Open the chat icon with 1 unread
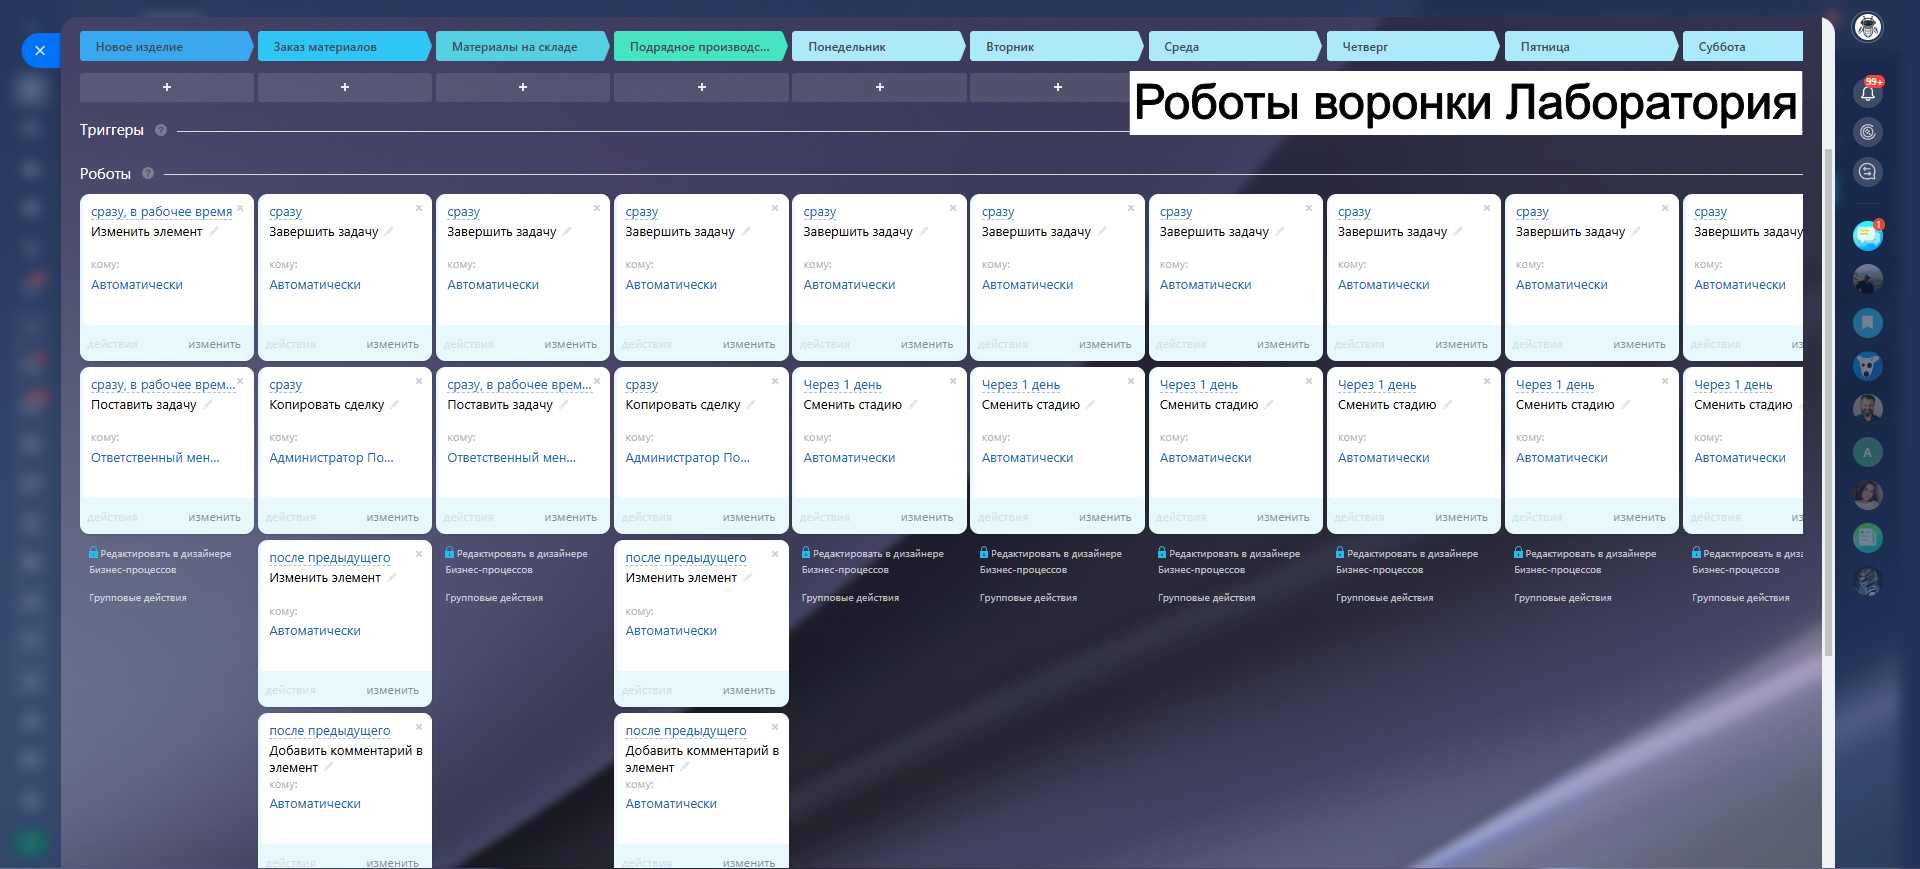Viewport: 1920px width, 869px height. click(x=1867, y=236)
